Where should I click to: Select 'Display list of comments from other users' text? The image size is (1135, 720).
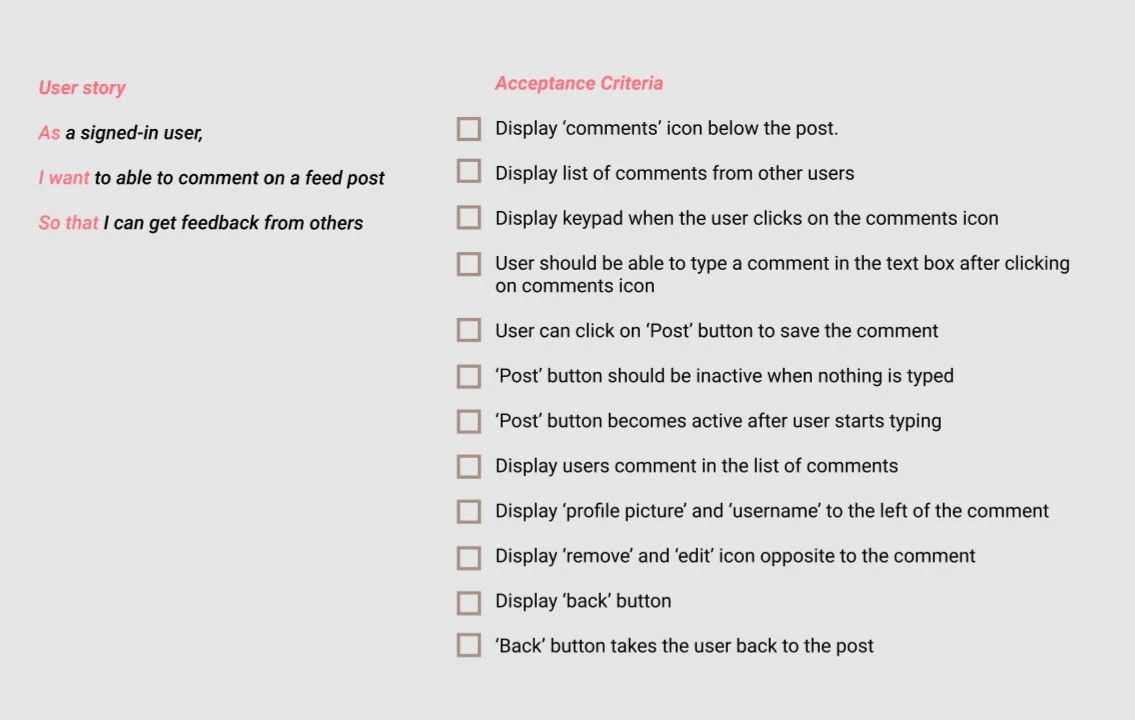point(675,173)
